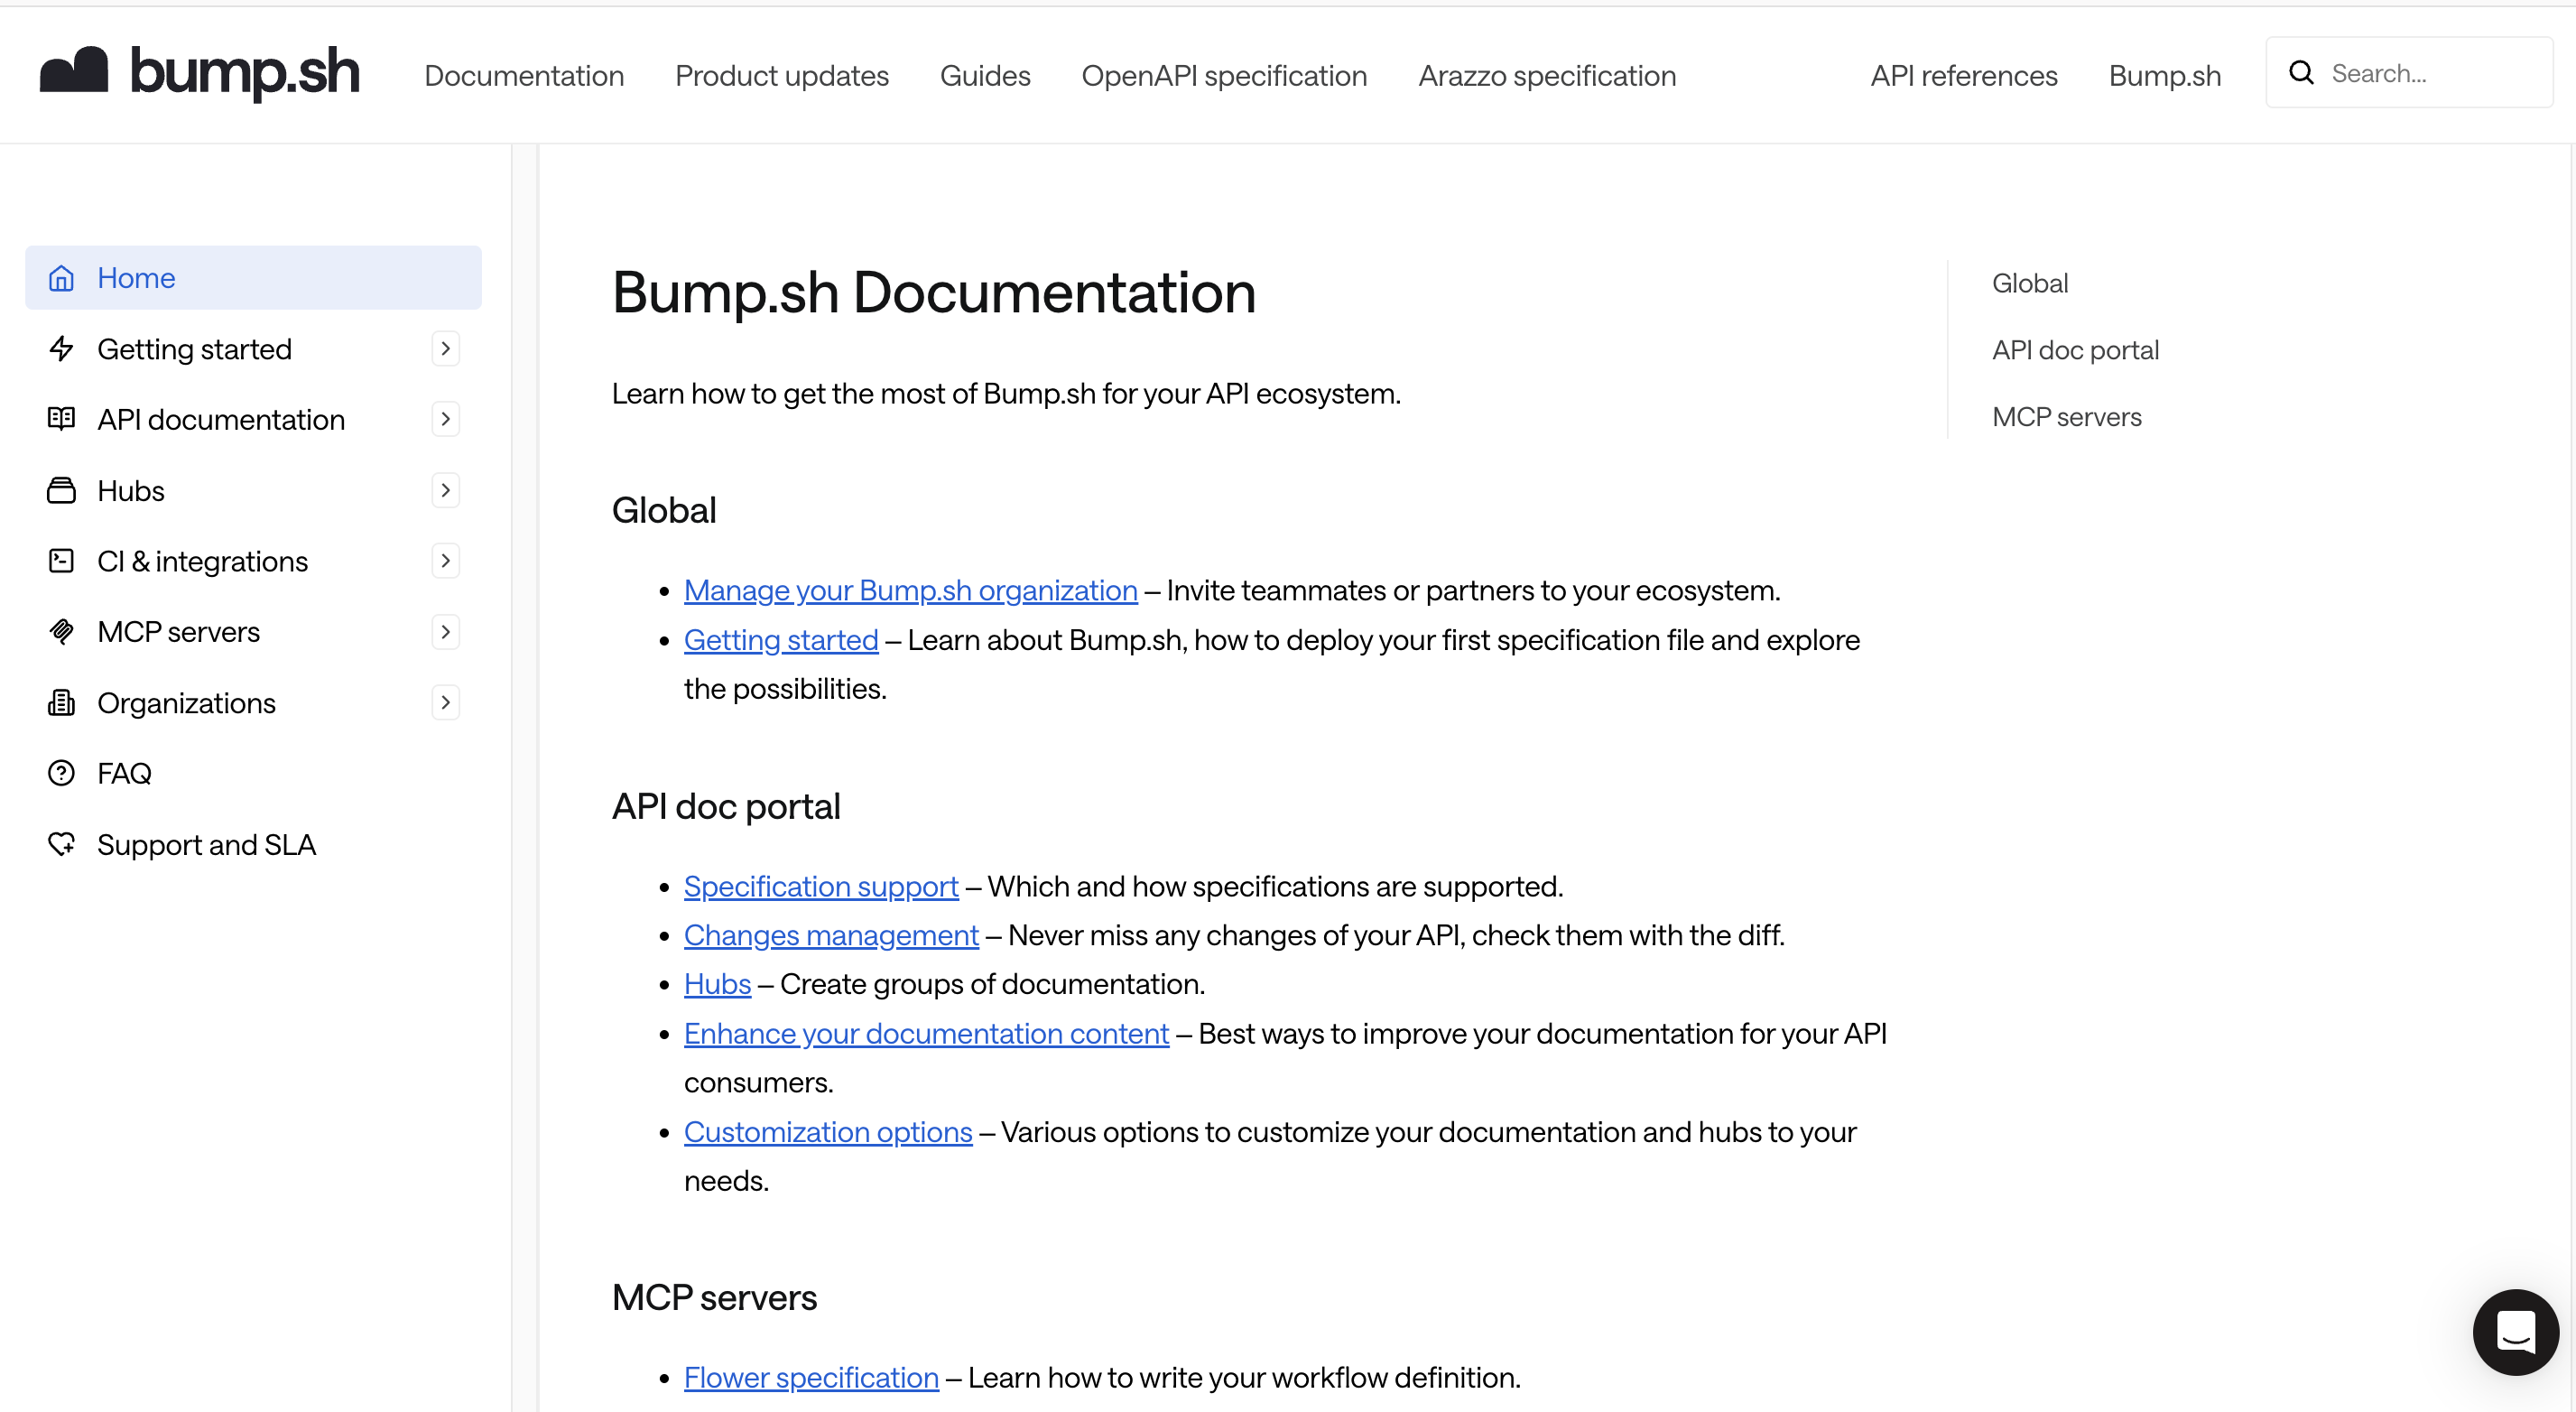Click the API documentation book icon
Viewport: 2576px width, 1412px height.
[x=62, y=419]
